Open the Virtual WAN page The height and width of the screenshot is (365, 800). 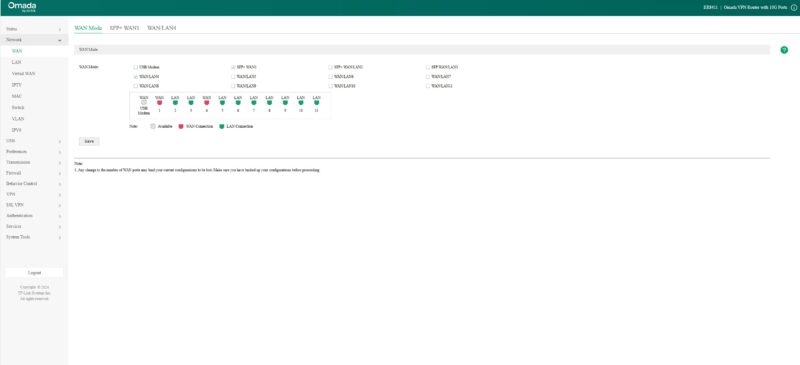point(34,74)
